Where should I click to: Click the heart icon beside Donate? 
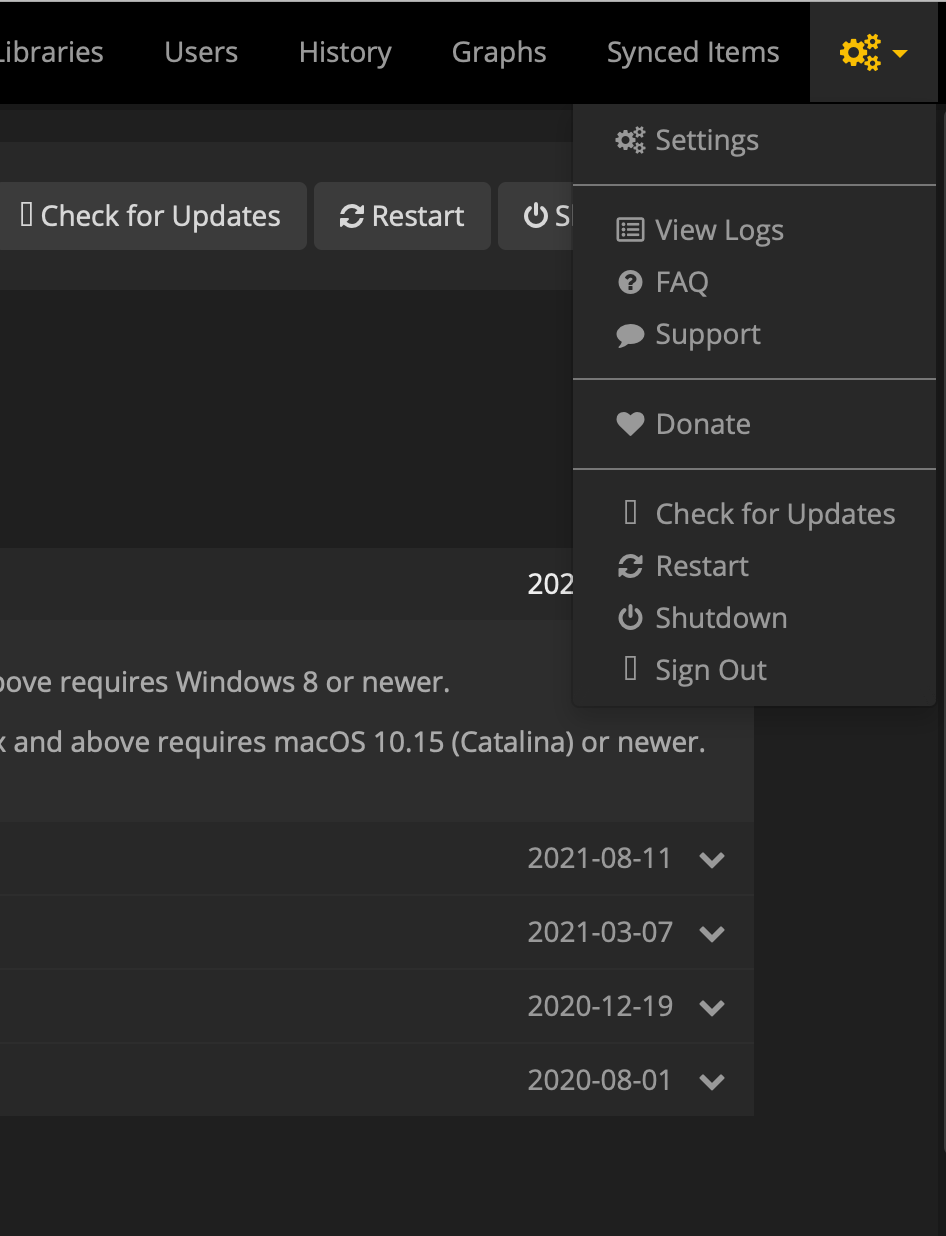click(630, 424)
